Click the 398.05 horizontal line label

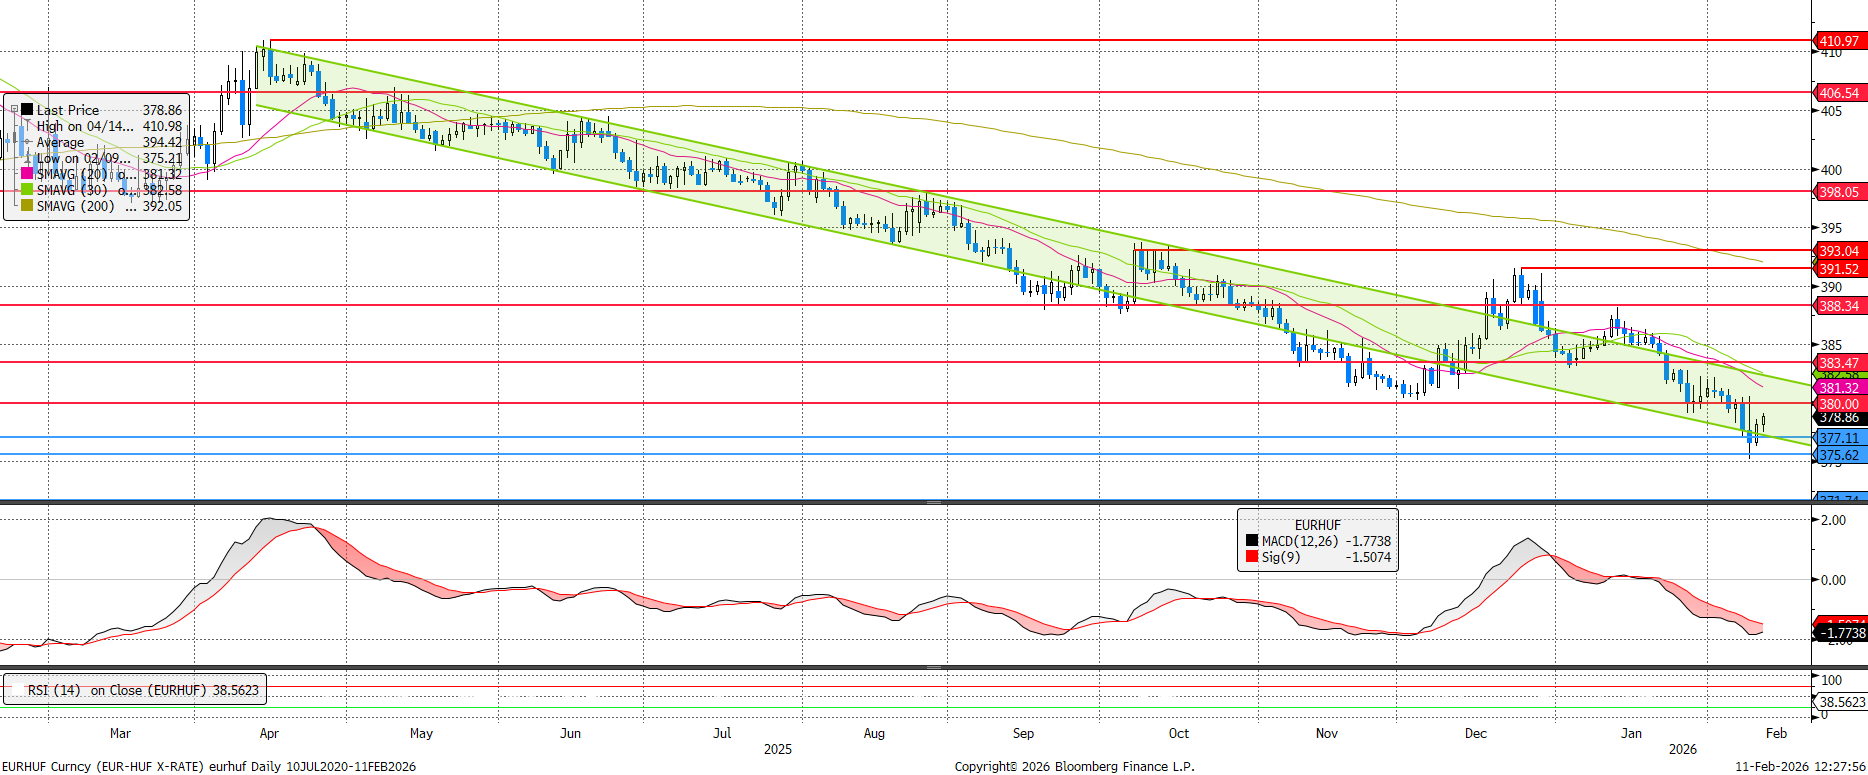pos(1839,192)
